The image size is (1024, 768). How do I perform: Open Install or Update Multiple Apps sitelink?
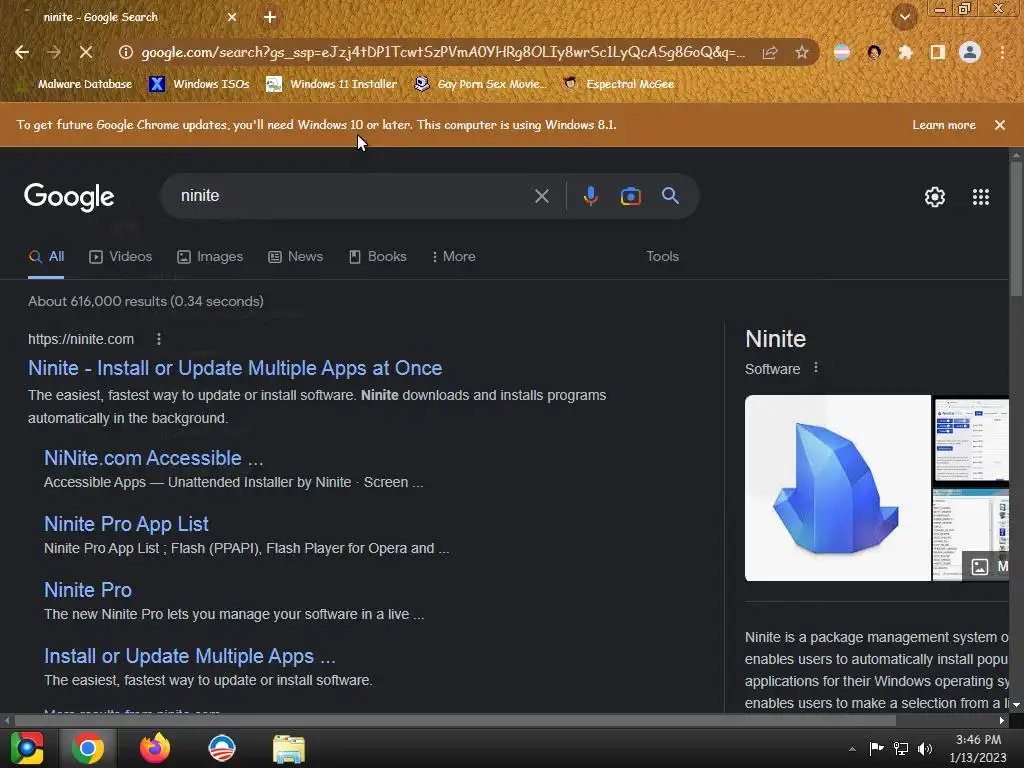tap(189, 656)
